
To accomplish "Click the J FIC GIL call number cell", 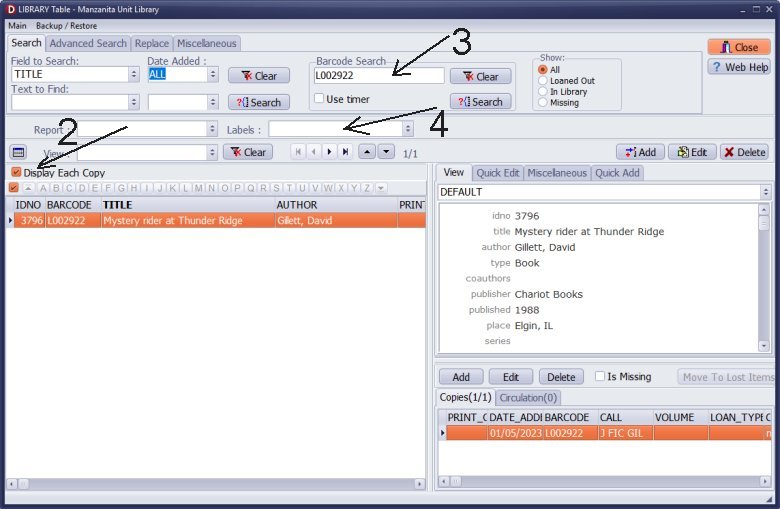I will coord(625,433).
